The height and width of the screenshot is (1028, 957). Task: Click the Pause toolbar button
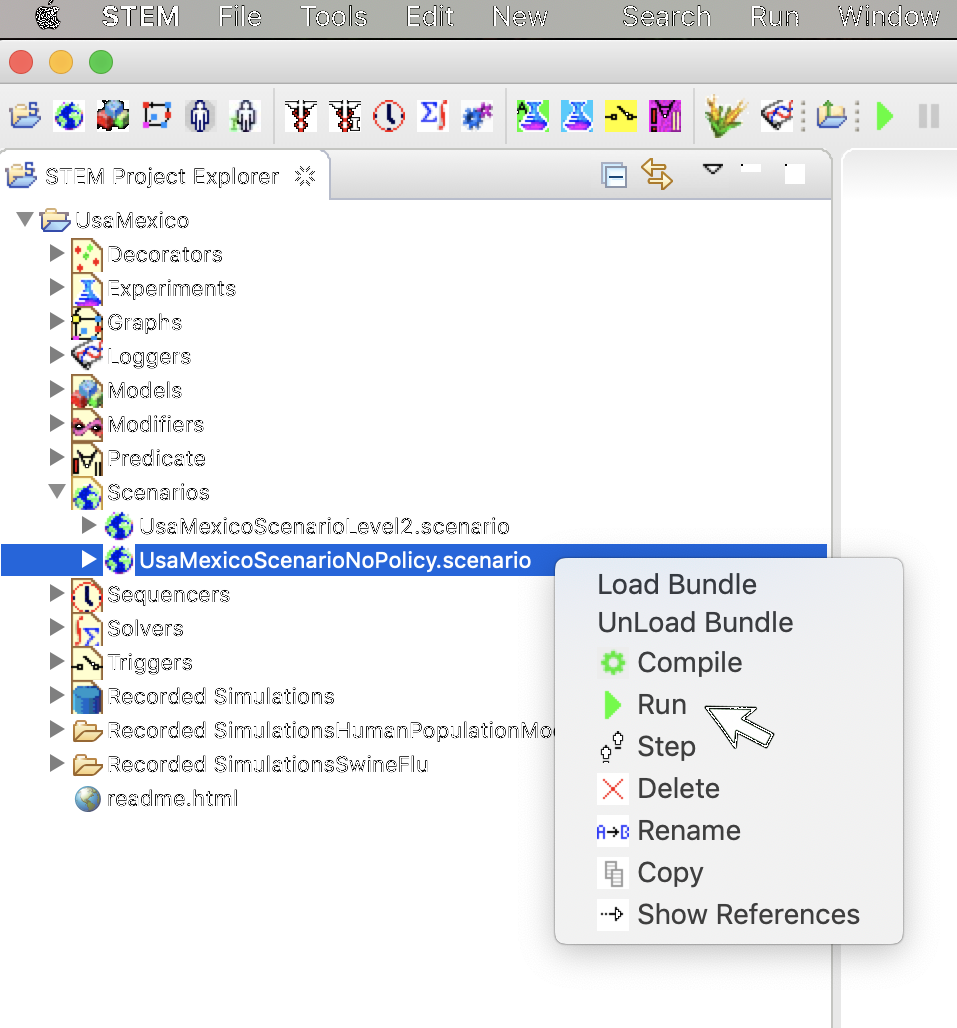[x=929, y=116]
